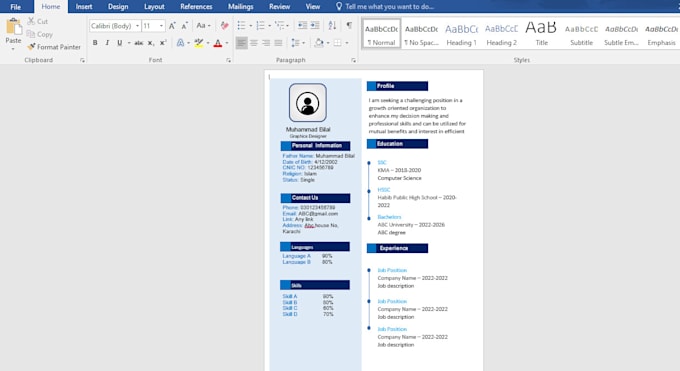Screen dimensions: 680x371
Task: Apply the Title style
Action: (541, 34)
